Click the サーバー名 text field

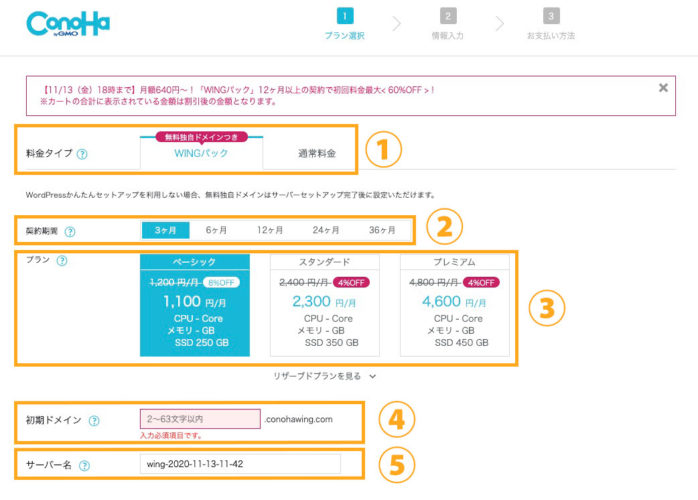(x=240, y=464)
